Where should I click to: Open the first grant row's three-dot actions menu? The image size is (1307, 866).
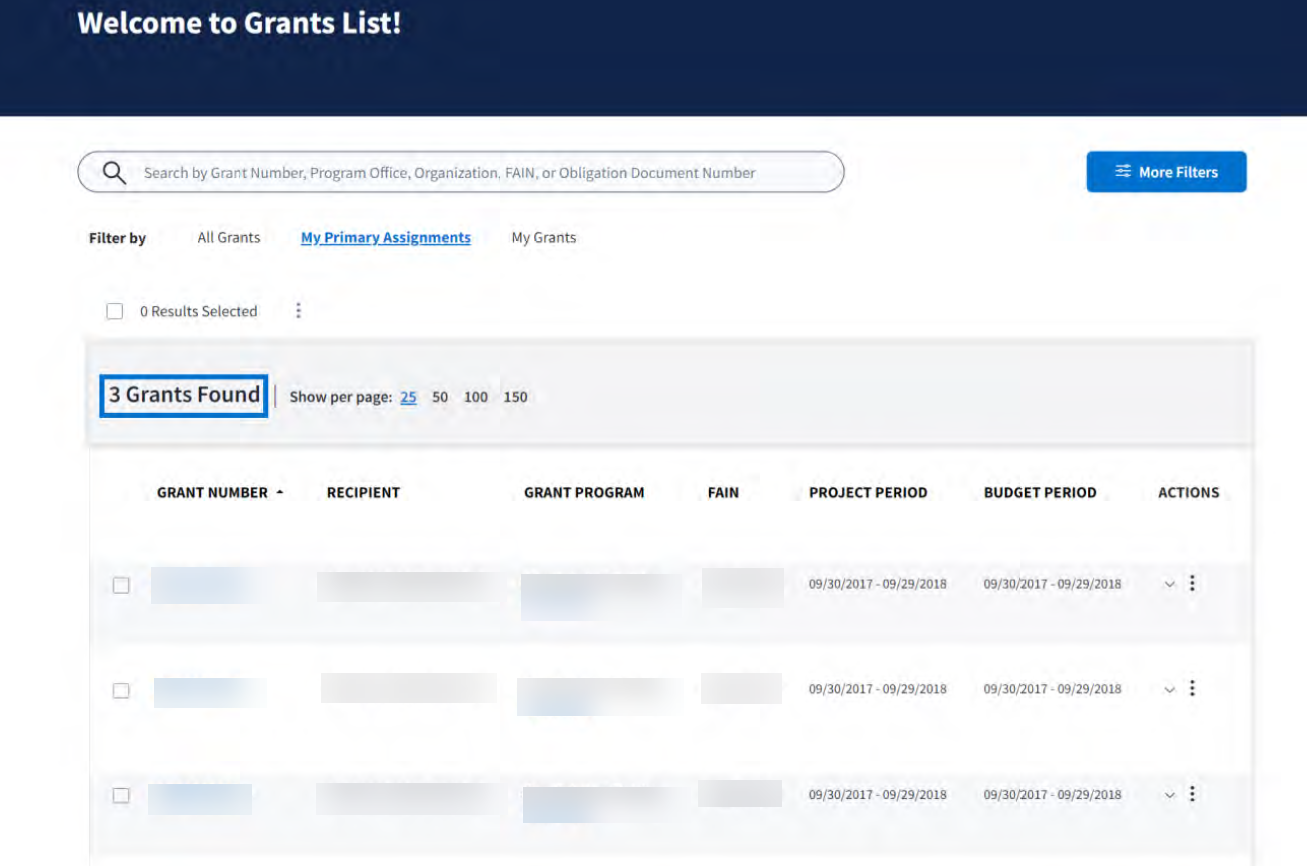(1192, 584)
